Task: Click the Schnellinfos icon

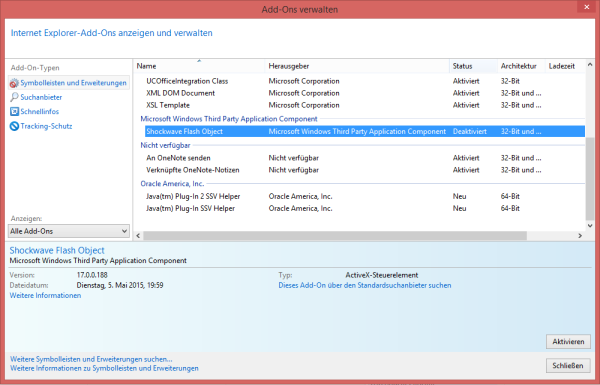Action: point(14,111)
